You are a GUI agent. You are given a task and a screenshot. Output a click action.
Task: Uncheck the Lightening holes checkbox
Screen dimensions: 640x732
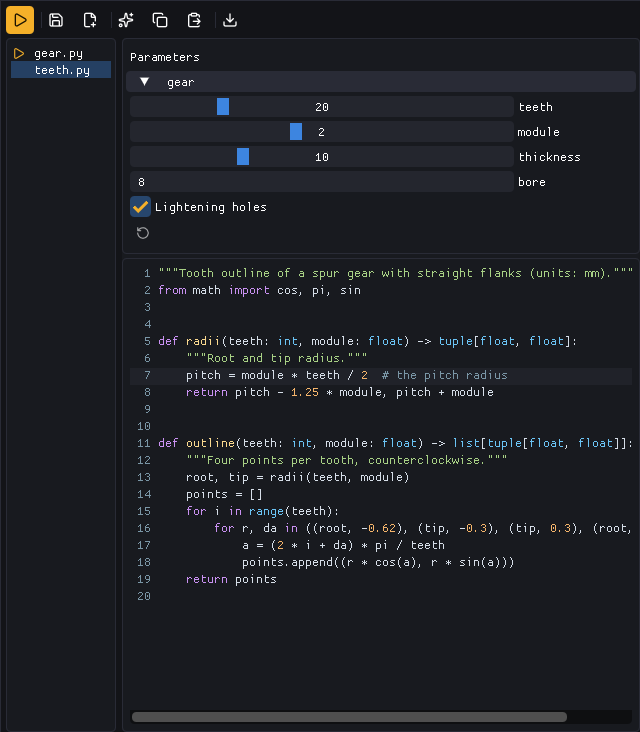pos(141,207)
